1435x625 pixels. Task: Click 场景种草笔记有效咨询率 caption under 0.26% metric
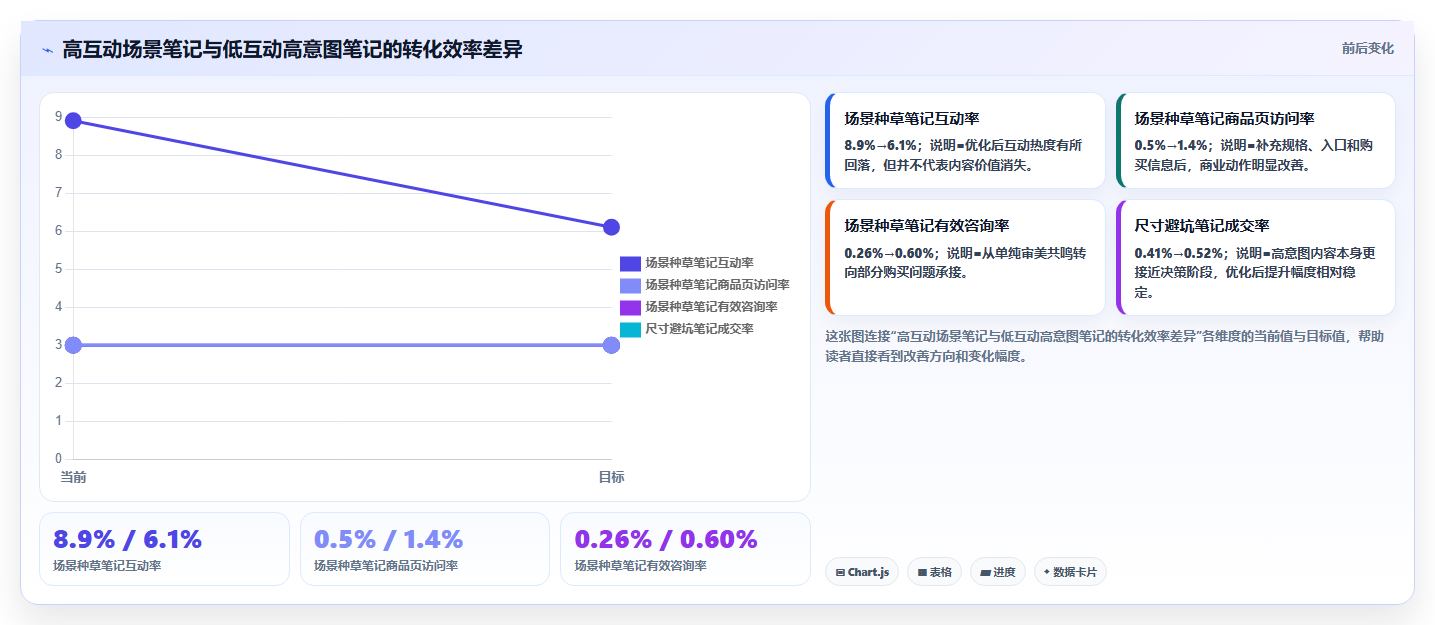[640, 566]
